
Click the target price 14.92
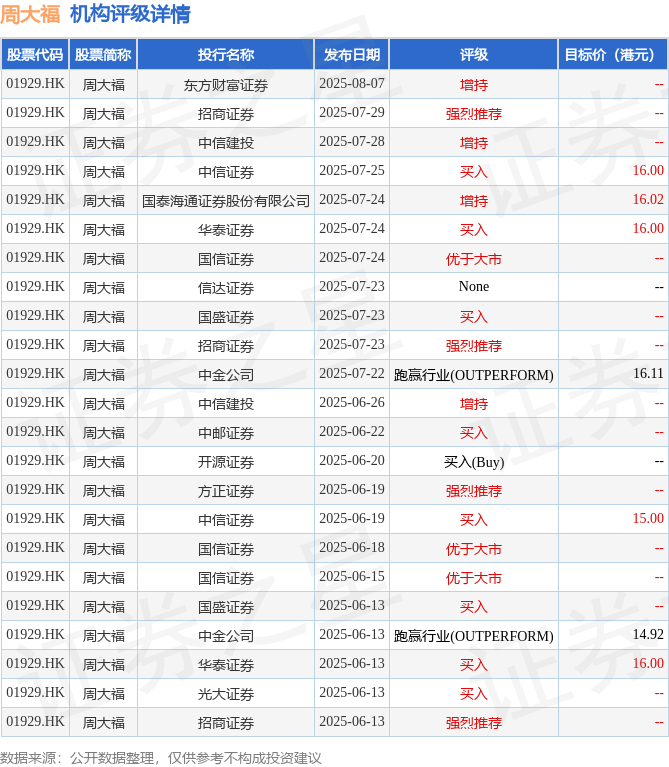point(648,634)
